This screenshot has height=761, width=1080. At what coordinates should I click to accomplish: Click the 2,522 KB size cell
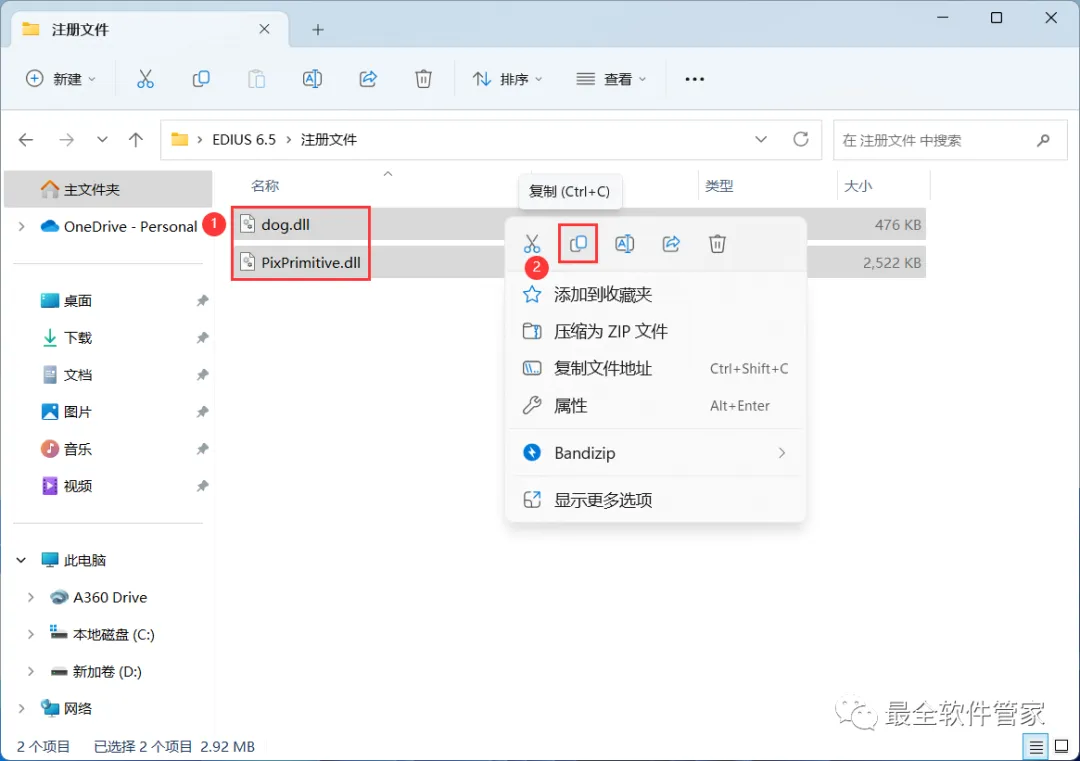(891, 262)
